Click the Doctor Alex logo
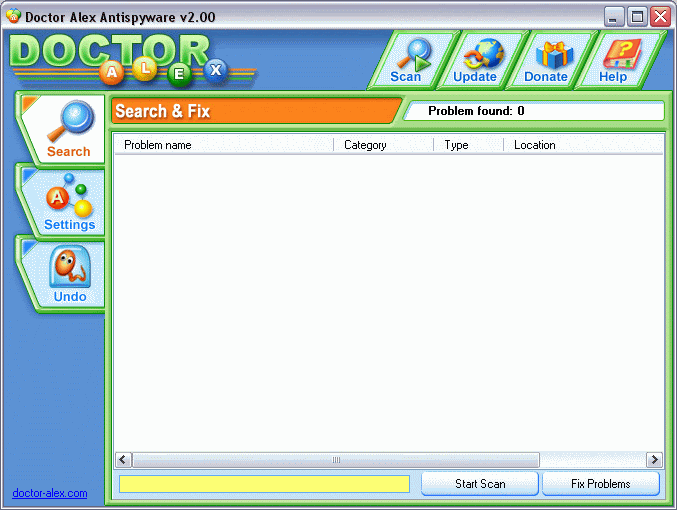Viewport: 677px width, 510px height. click(x=130, y=58)
